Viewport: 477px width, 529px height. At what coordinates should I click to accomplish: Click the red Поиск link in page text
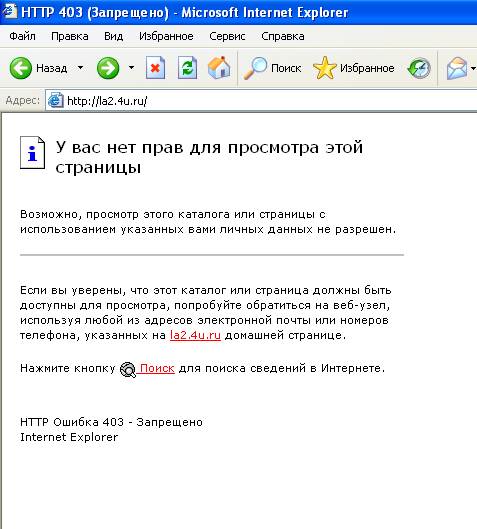click(157, 368)
